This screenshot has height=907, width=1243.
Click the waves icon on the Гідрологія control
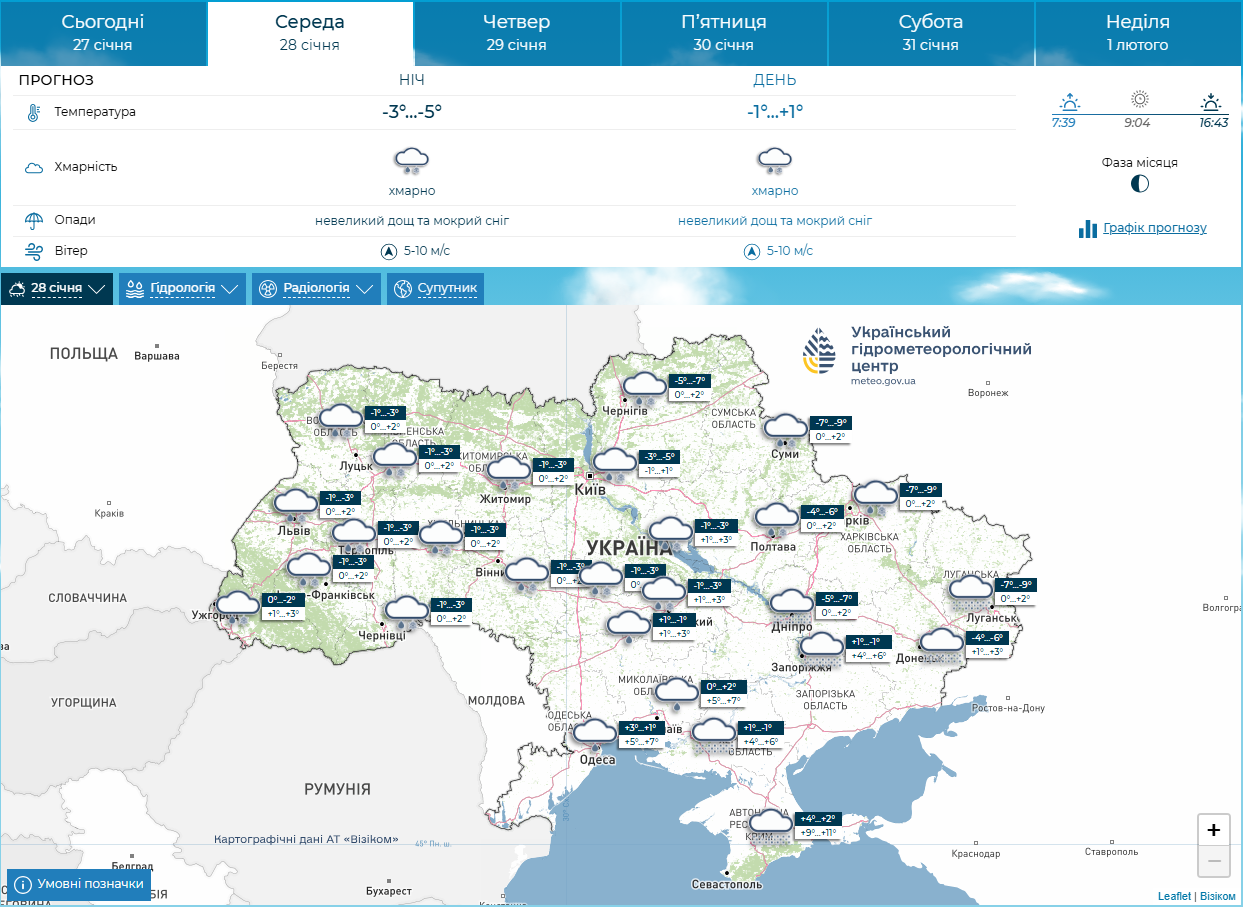(x=133, y=288)
